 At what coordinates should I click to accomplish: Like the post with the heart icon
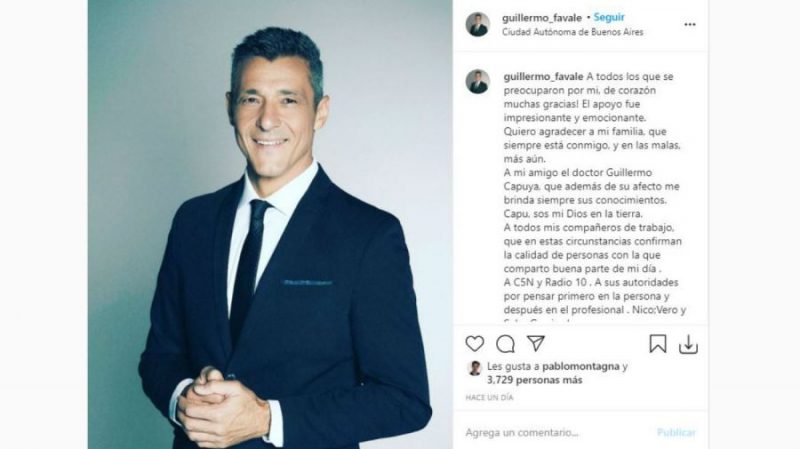tap(474, 344)
